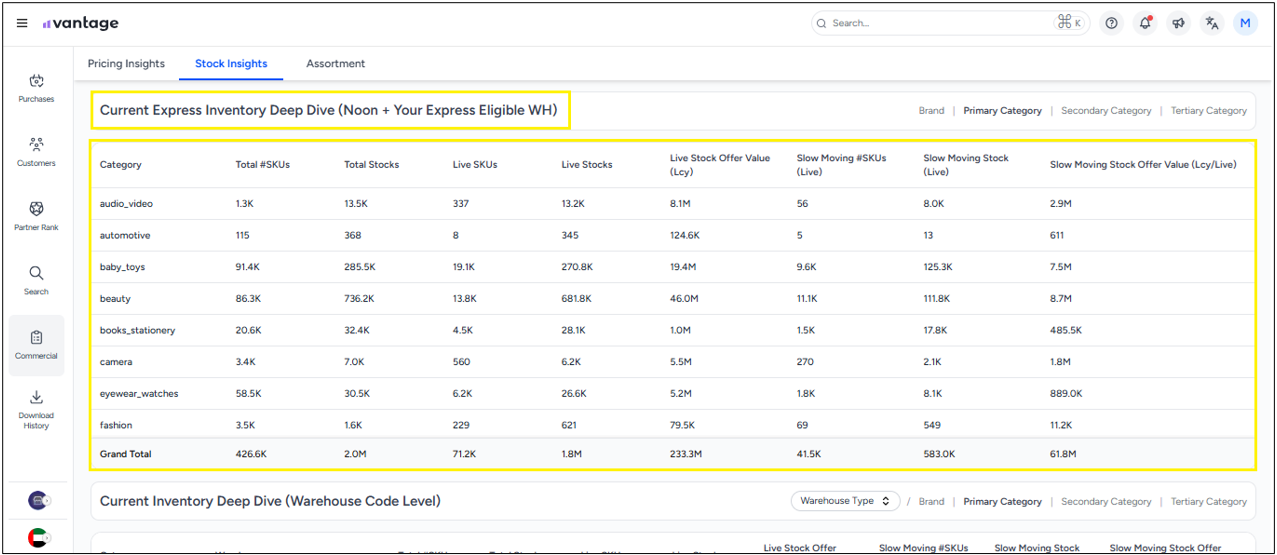Image resolution: width=1277 pixels, height=555 pixels.
Task: Open the M user profile avatar
Action: click(x=1245, y=23)
